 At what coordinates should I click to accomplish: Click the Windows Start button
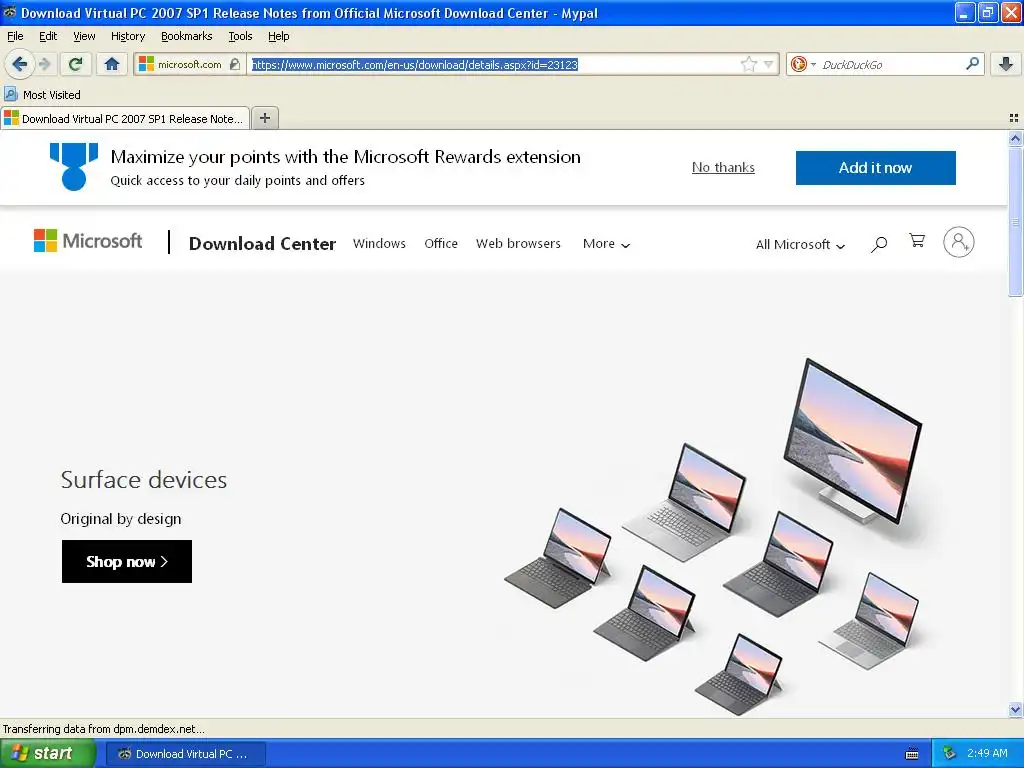[x=47, y=753]
